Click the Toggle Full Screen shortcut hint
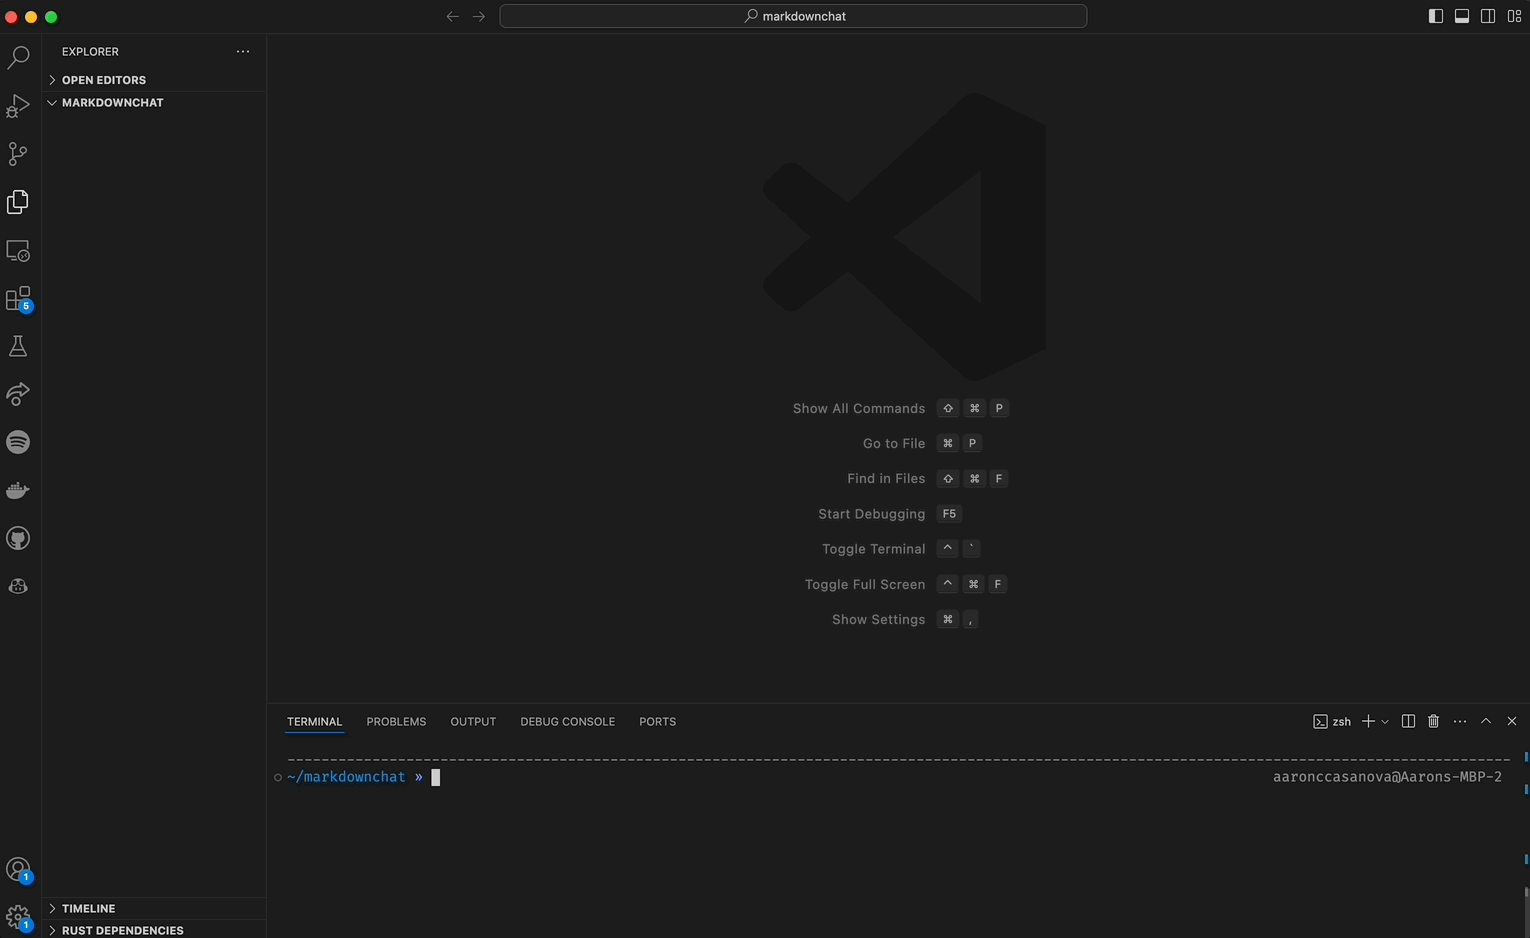 click(906, 584)
